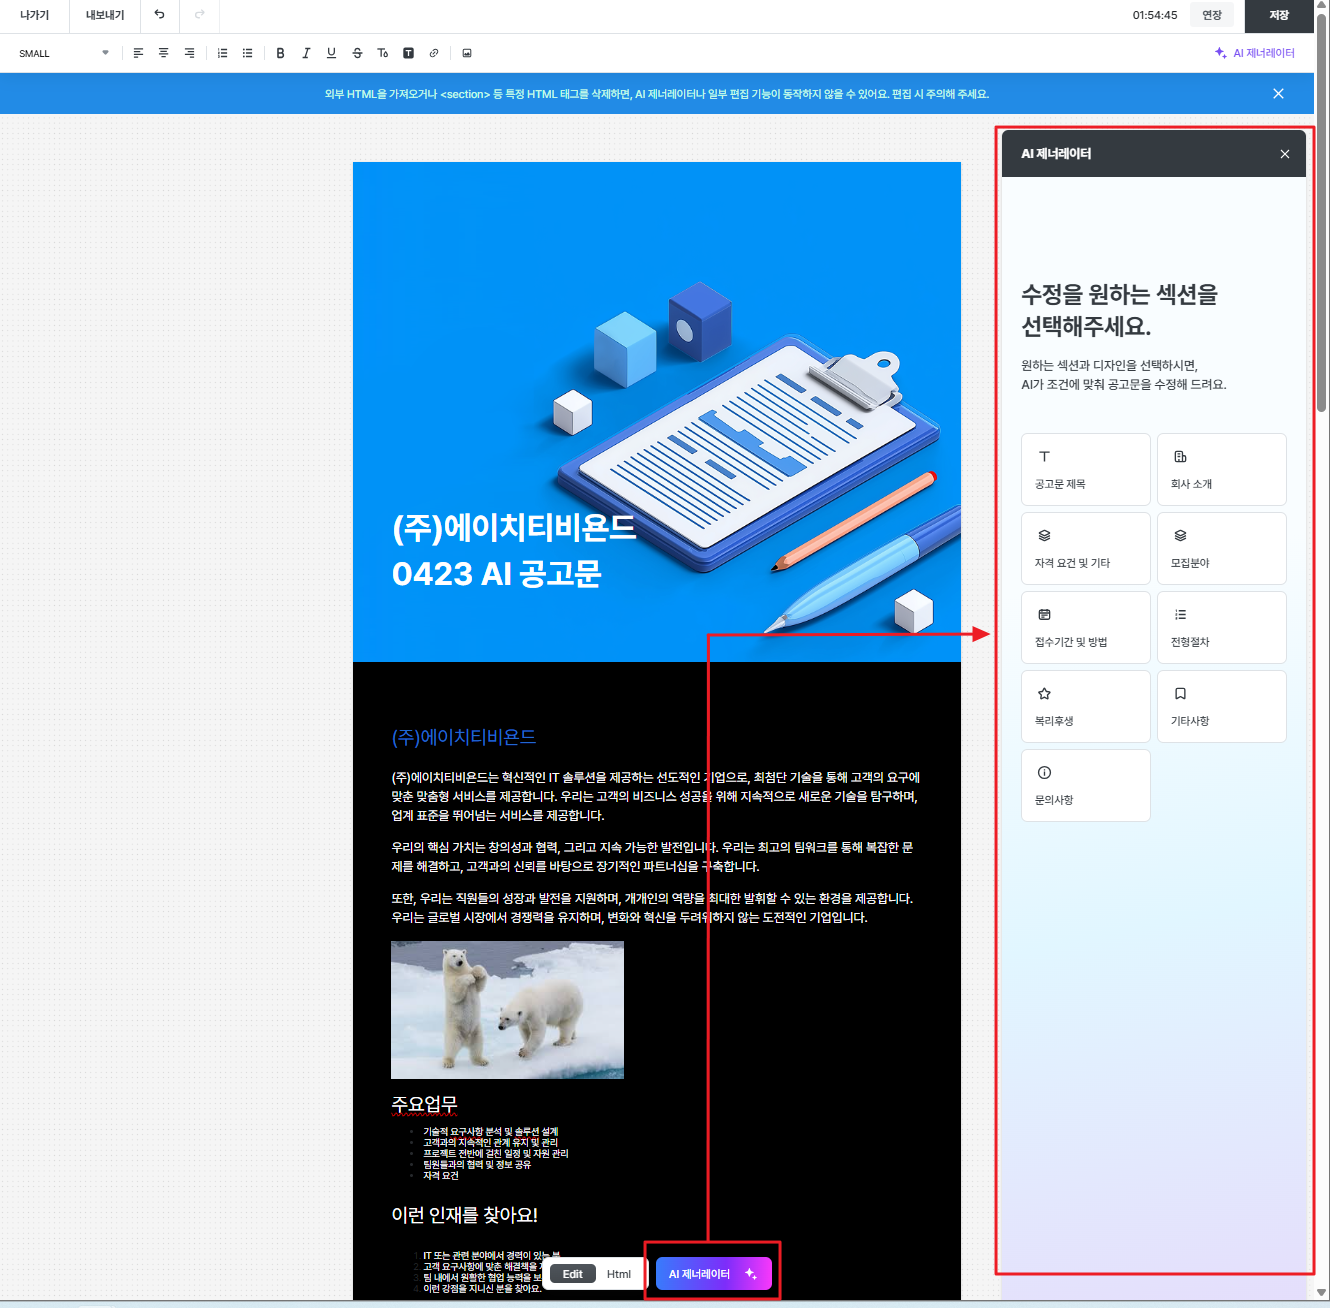Open the gradient AI 제너레이터 bottom button
Screen dimensions: 1330x1308
pos(713,1274)
